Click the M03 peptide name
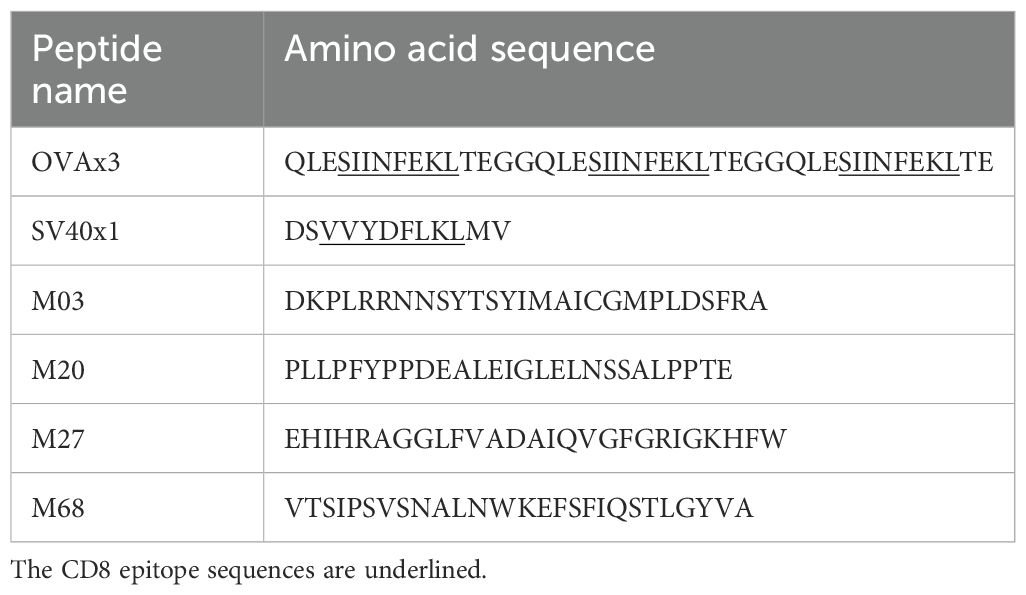Viewport: 1026px width, 595px height. point(59,301)
